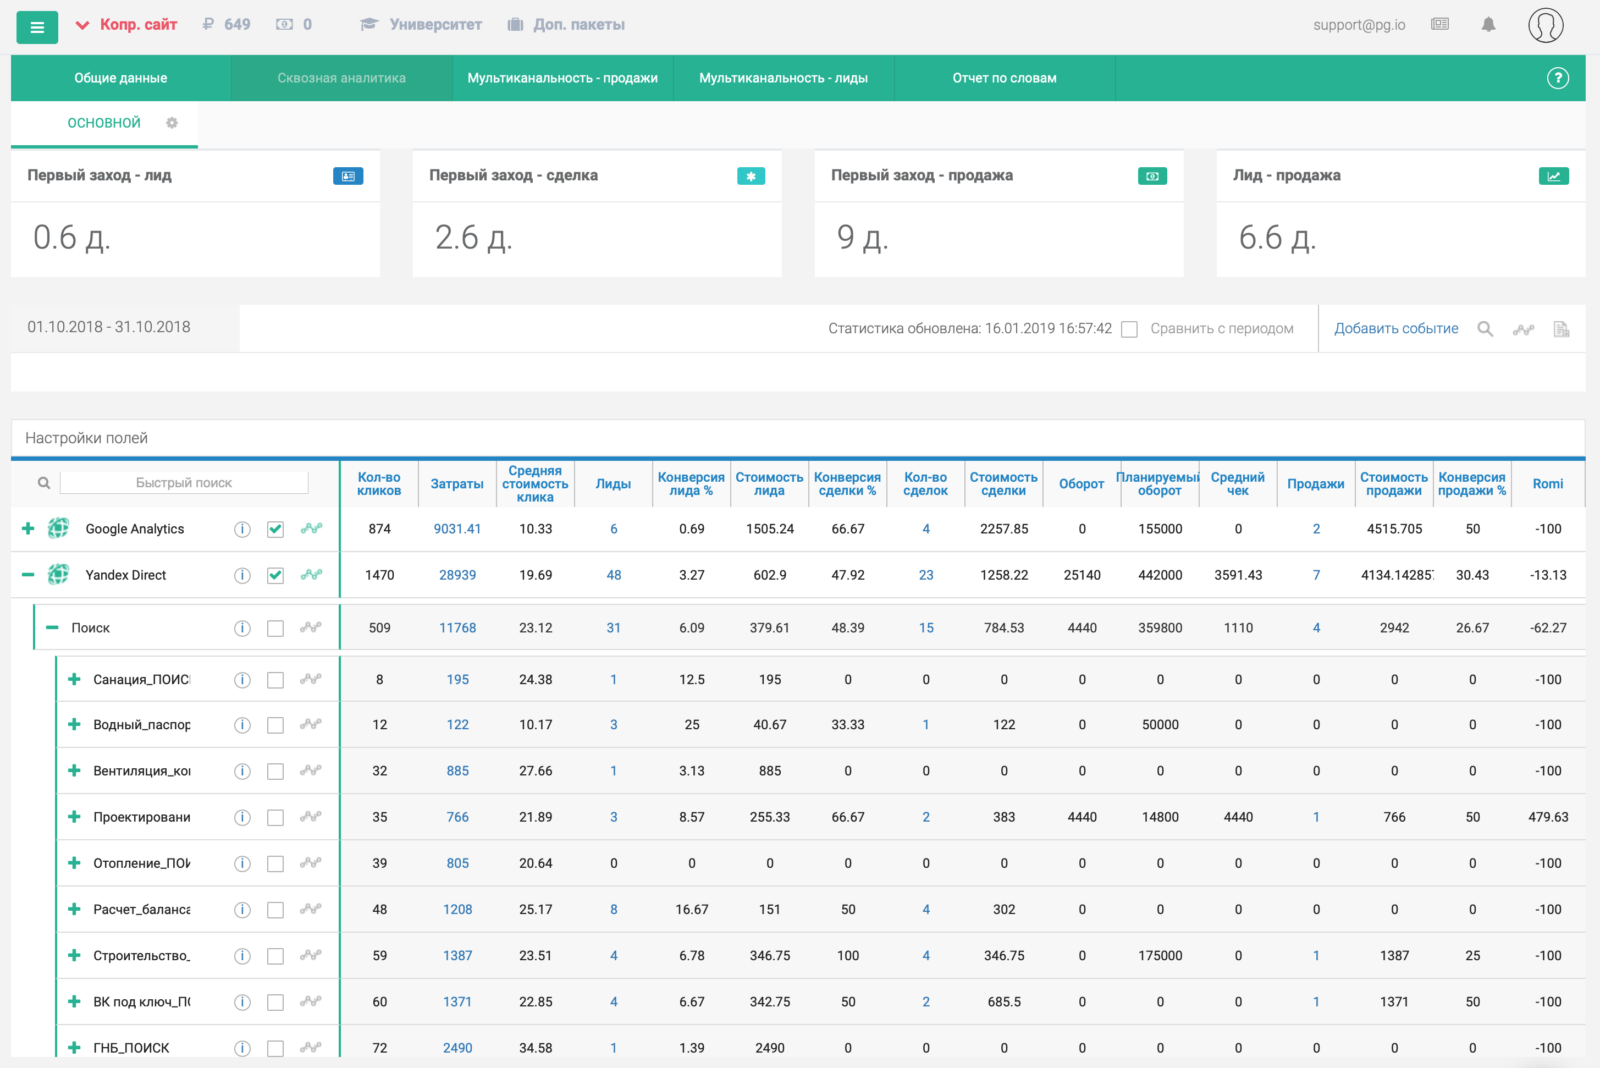Screen dimensions: 1600x1068
Task: Switch to the Отчет по словам tab
Action: (x=1004, y=78)
